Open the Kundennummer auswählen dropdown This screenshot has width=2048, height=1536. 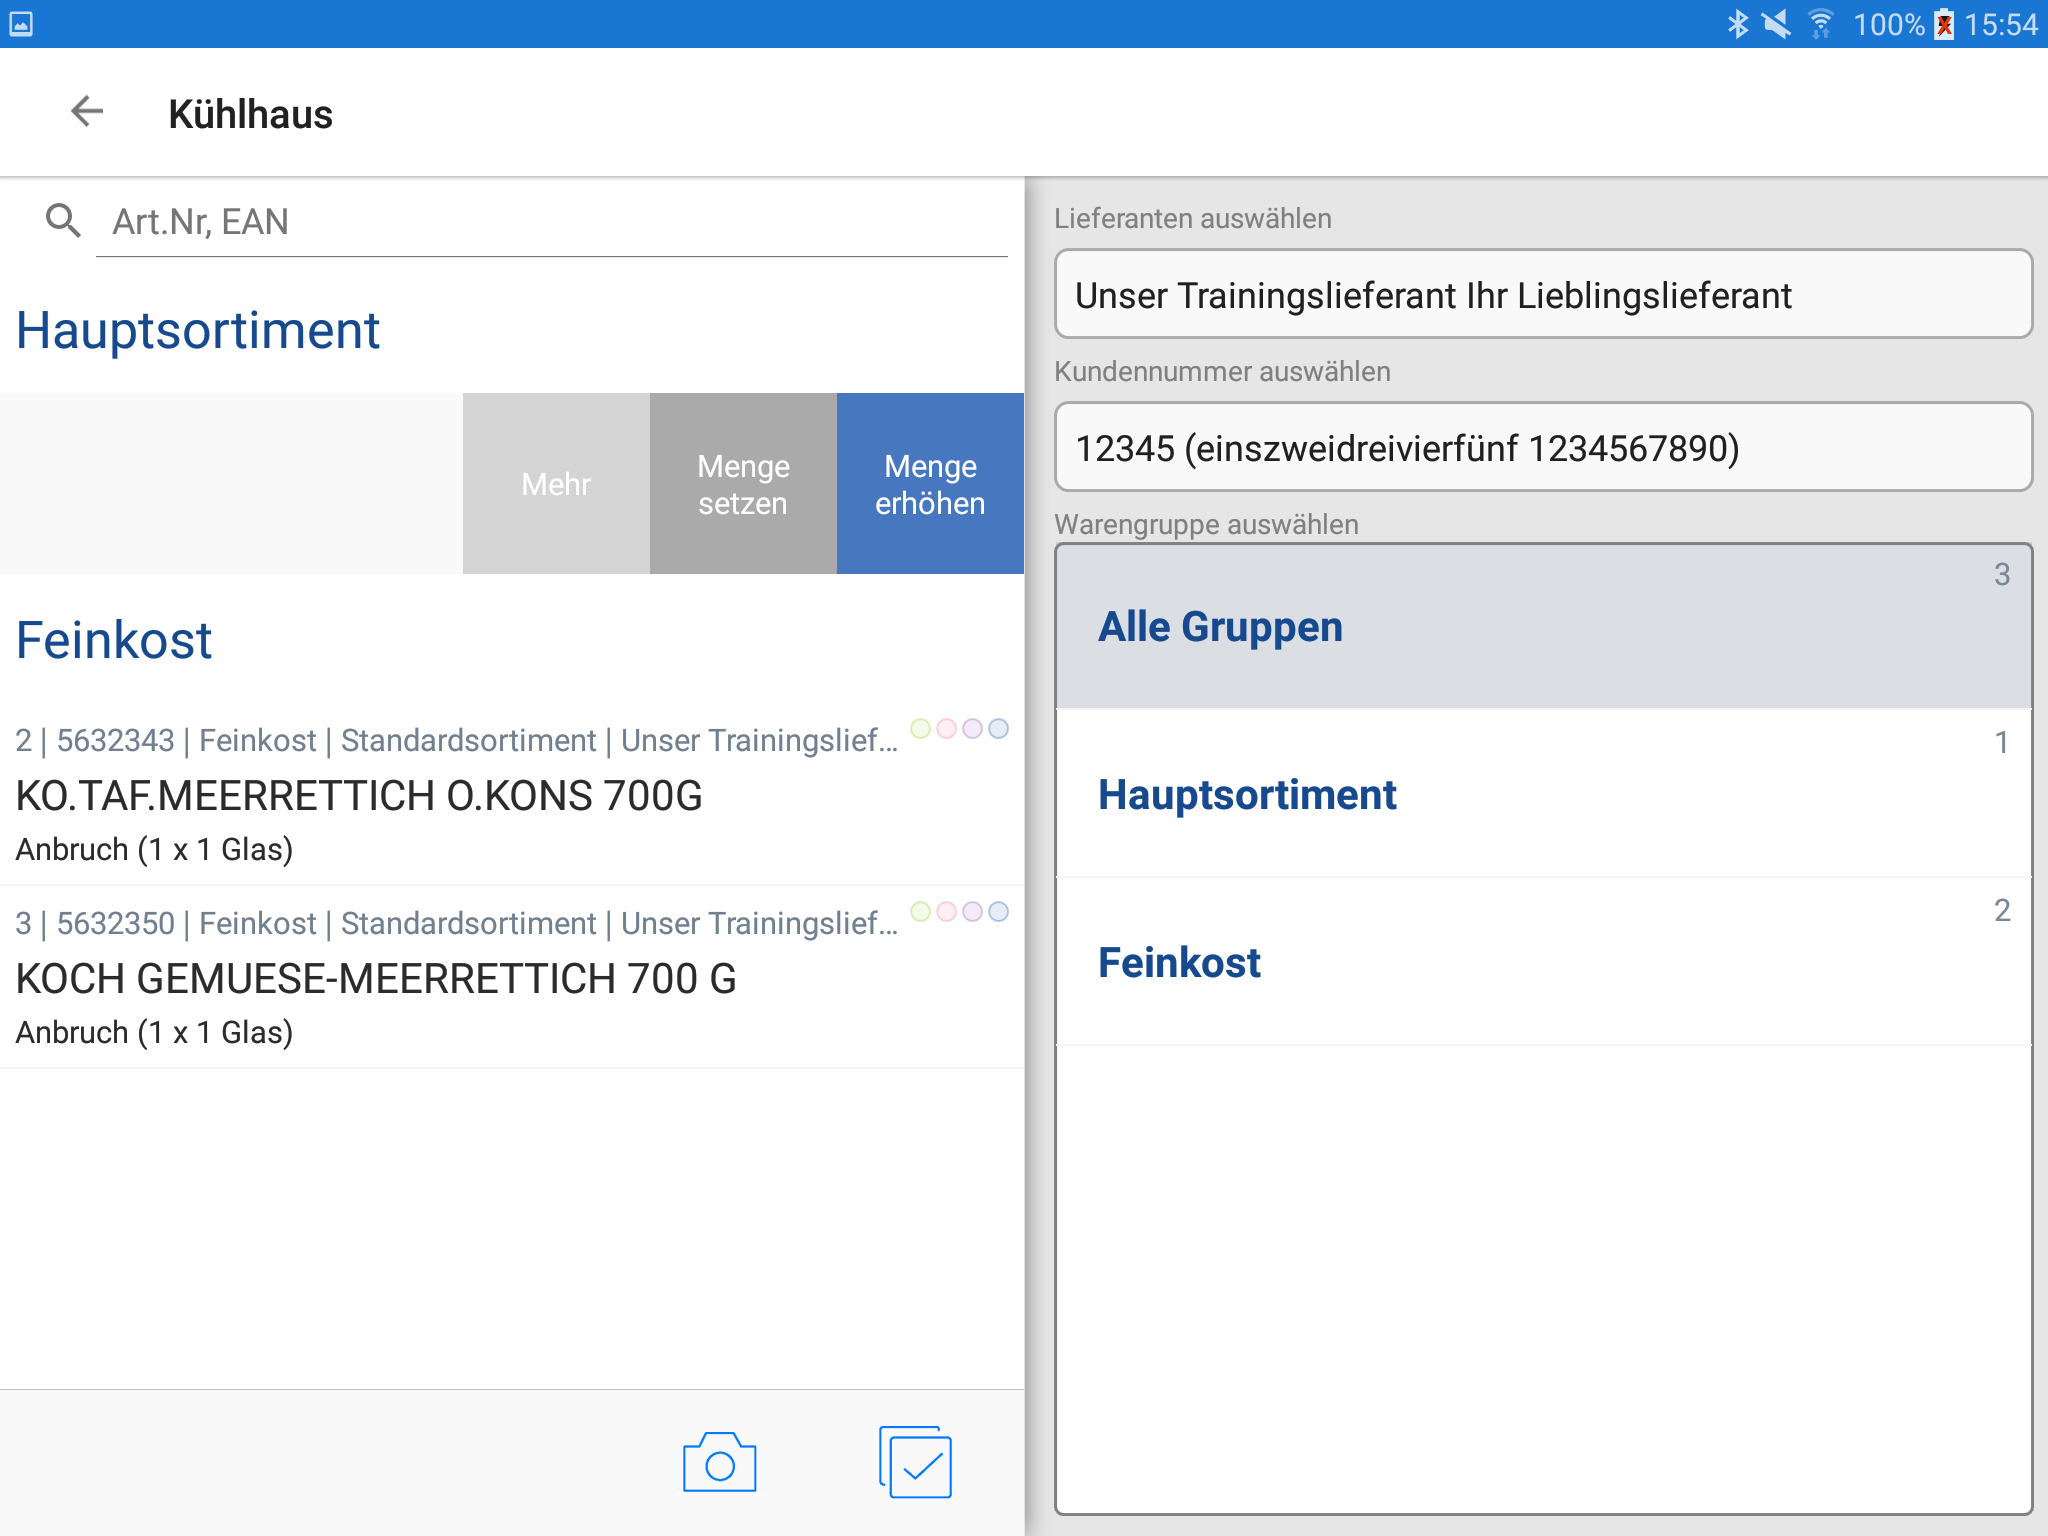pyautogui.click(x=1542, y=448)
